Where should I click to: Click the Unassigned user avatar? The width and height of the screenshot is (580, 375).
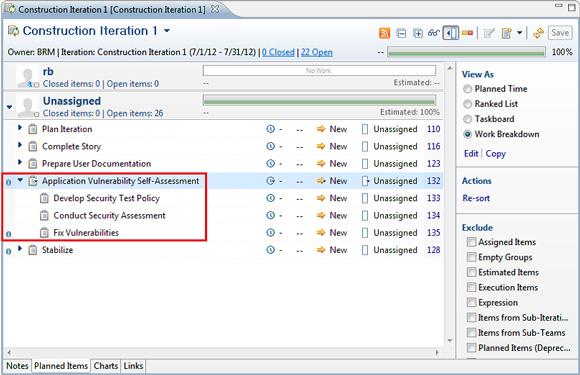(27, 107)
